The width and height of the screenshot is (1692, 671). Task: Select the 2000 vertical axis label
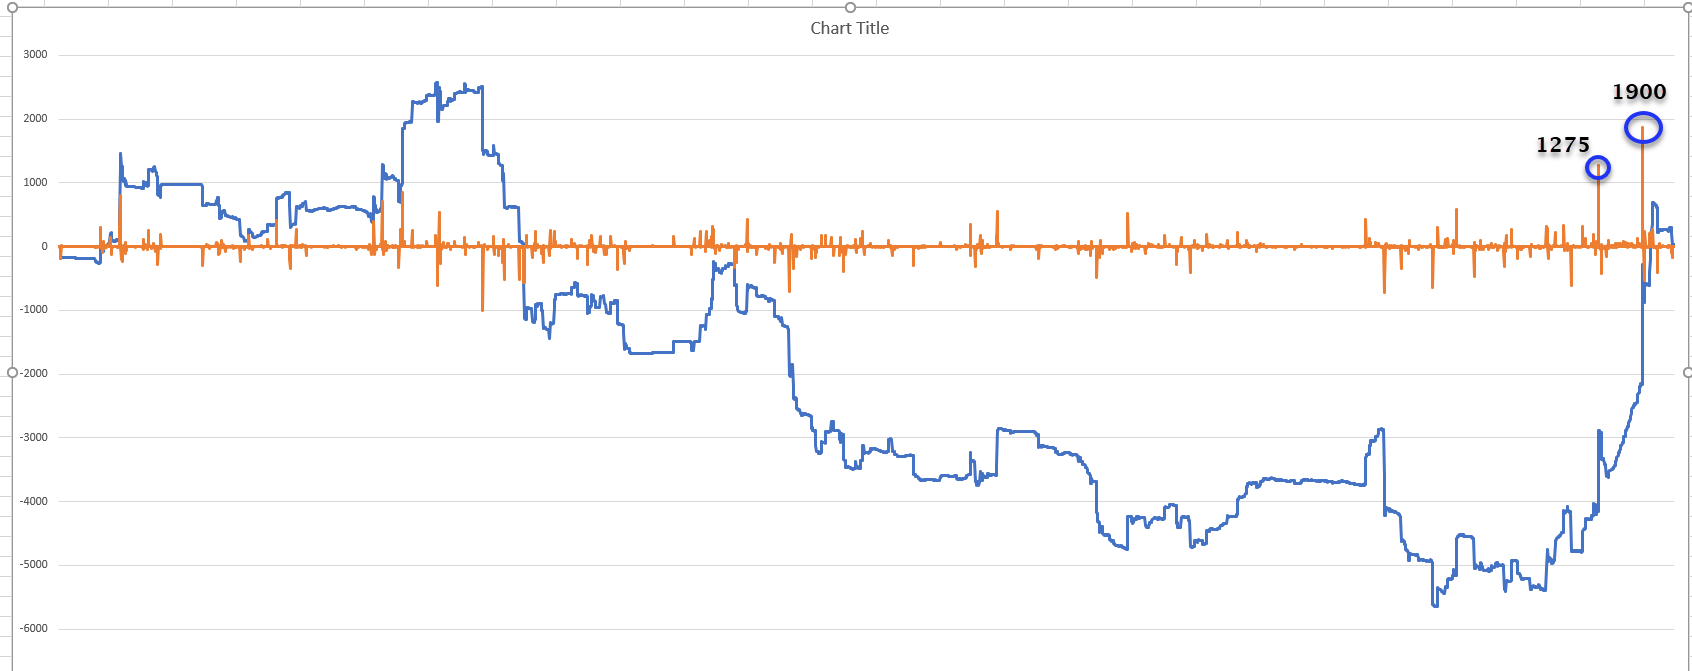click(x=35, y=119)
